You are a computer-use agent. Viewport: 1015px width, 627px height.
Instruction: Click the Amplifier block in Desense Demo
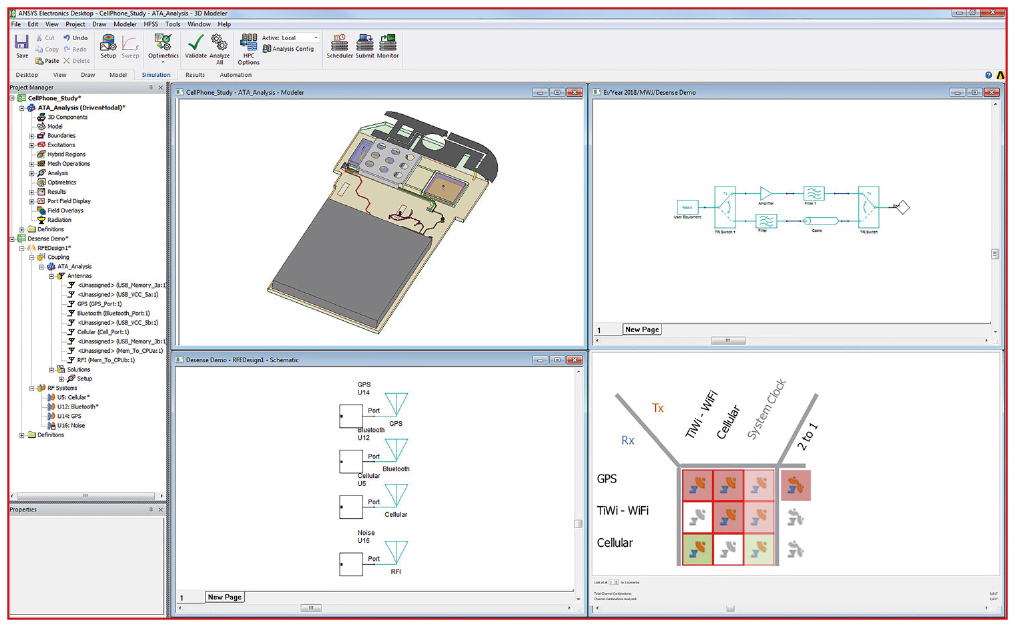(x=766, y=193)
